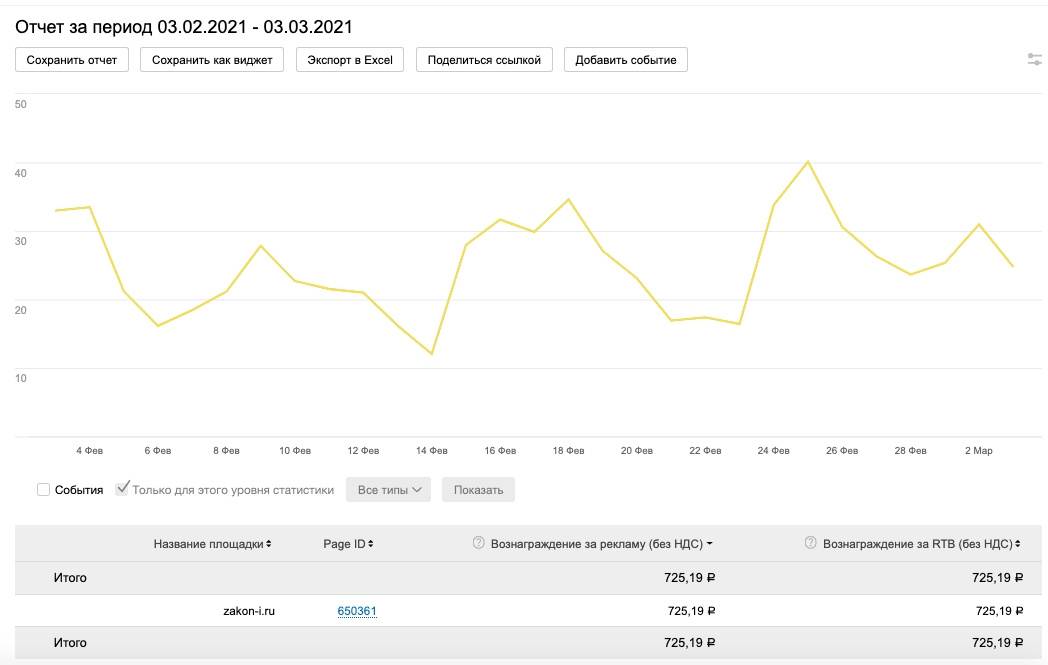Screen dimensions: 1048x665
Task: Expand the Все типы dropdown
Action: tap(388, 490)
